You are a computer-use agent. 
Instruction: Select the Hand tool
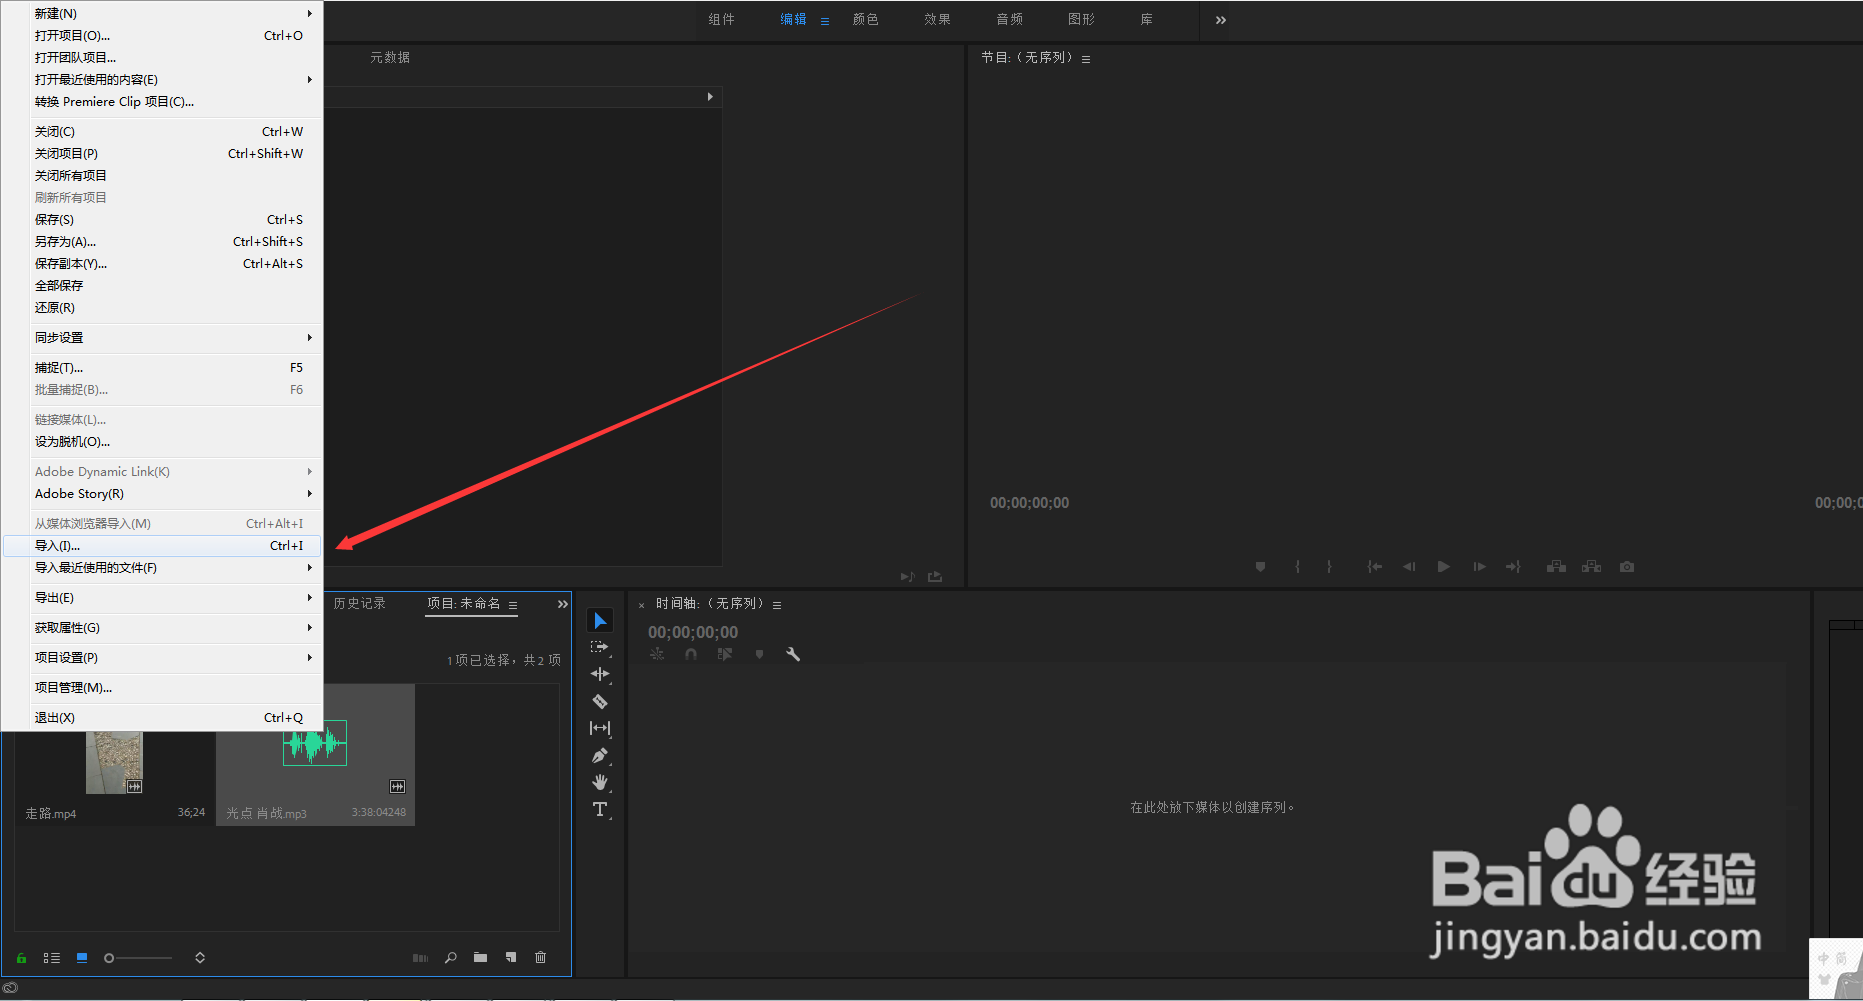[x=600, y=782]
